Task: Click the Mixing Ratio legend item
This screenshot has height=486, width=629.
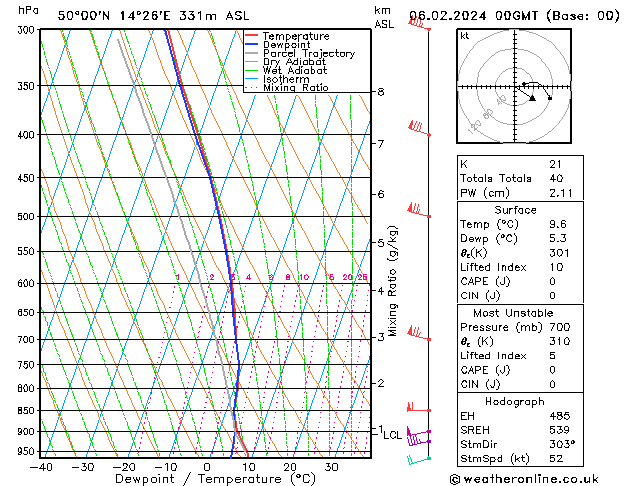Action: coord(296,88)
